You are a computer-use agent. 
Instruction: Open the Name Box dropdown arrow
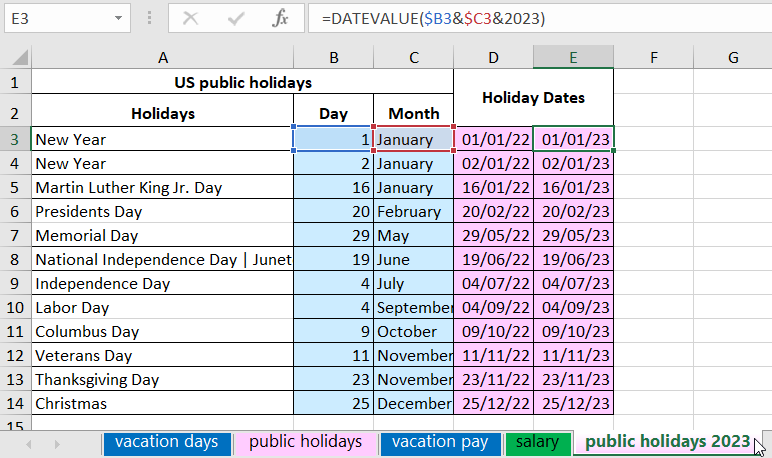[118, 19]
